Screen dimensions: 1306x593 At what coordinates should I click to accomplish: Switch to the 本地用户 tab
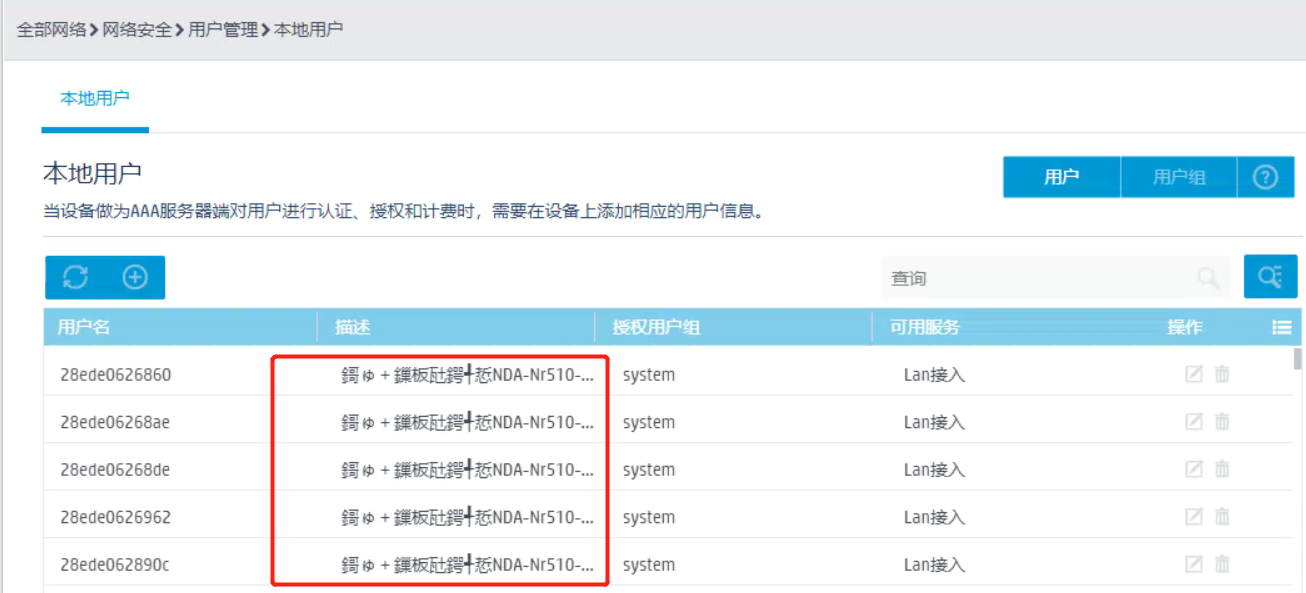pos(95,99)
